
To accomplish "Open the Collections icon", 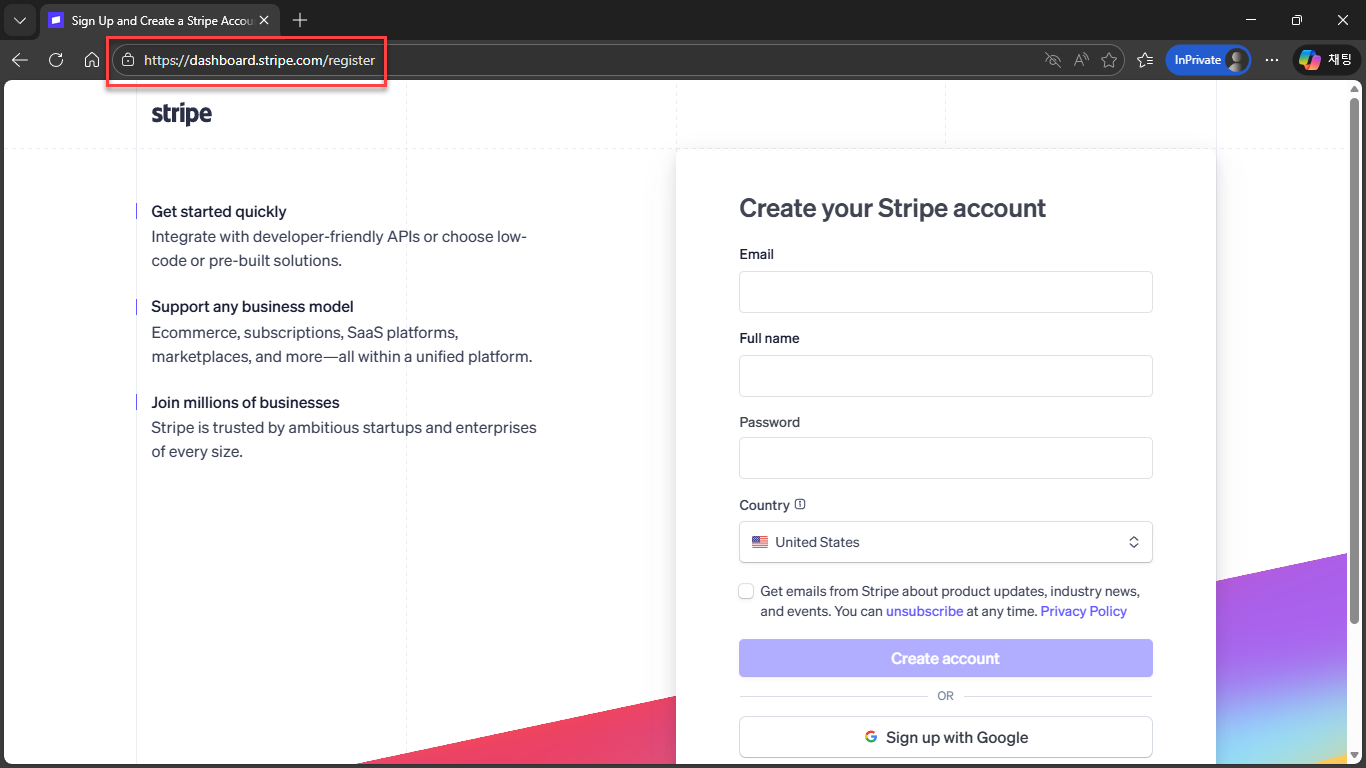I will 1145,59.
